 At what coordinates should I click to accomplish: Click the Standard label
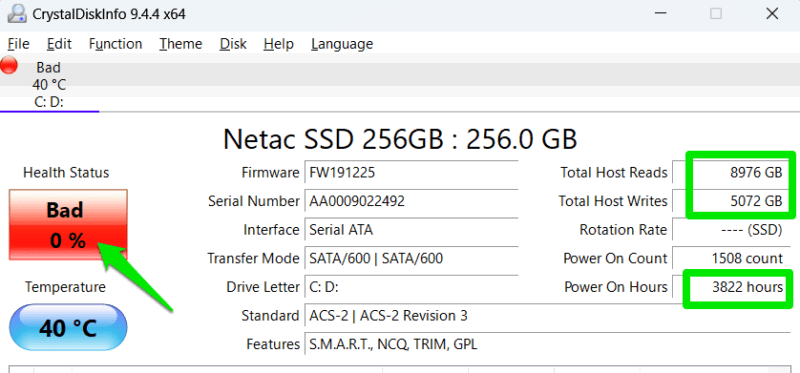click(270, 316)
